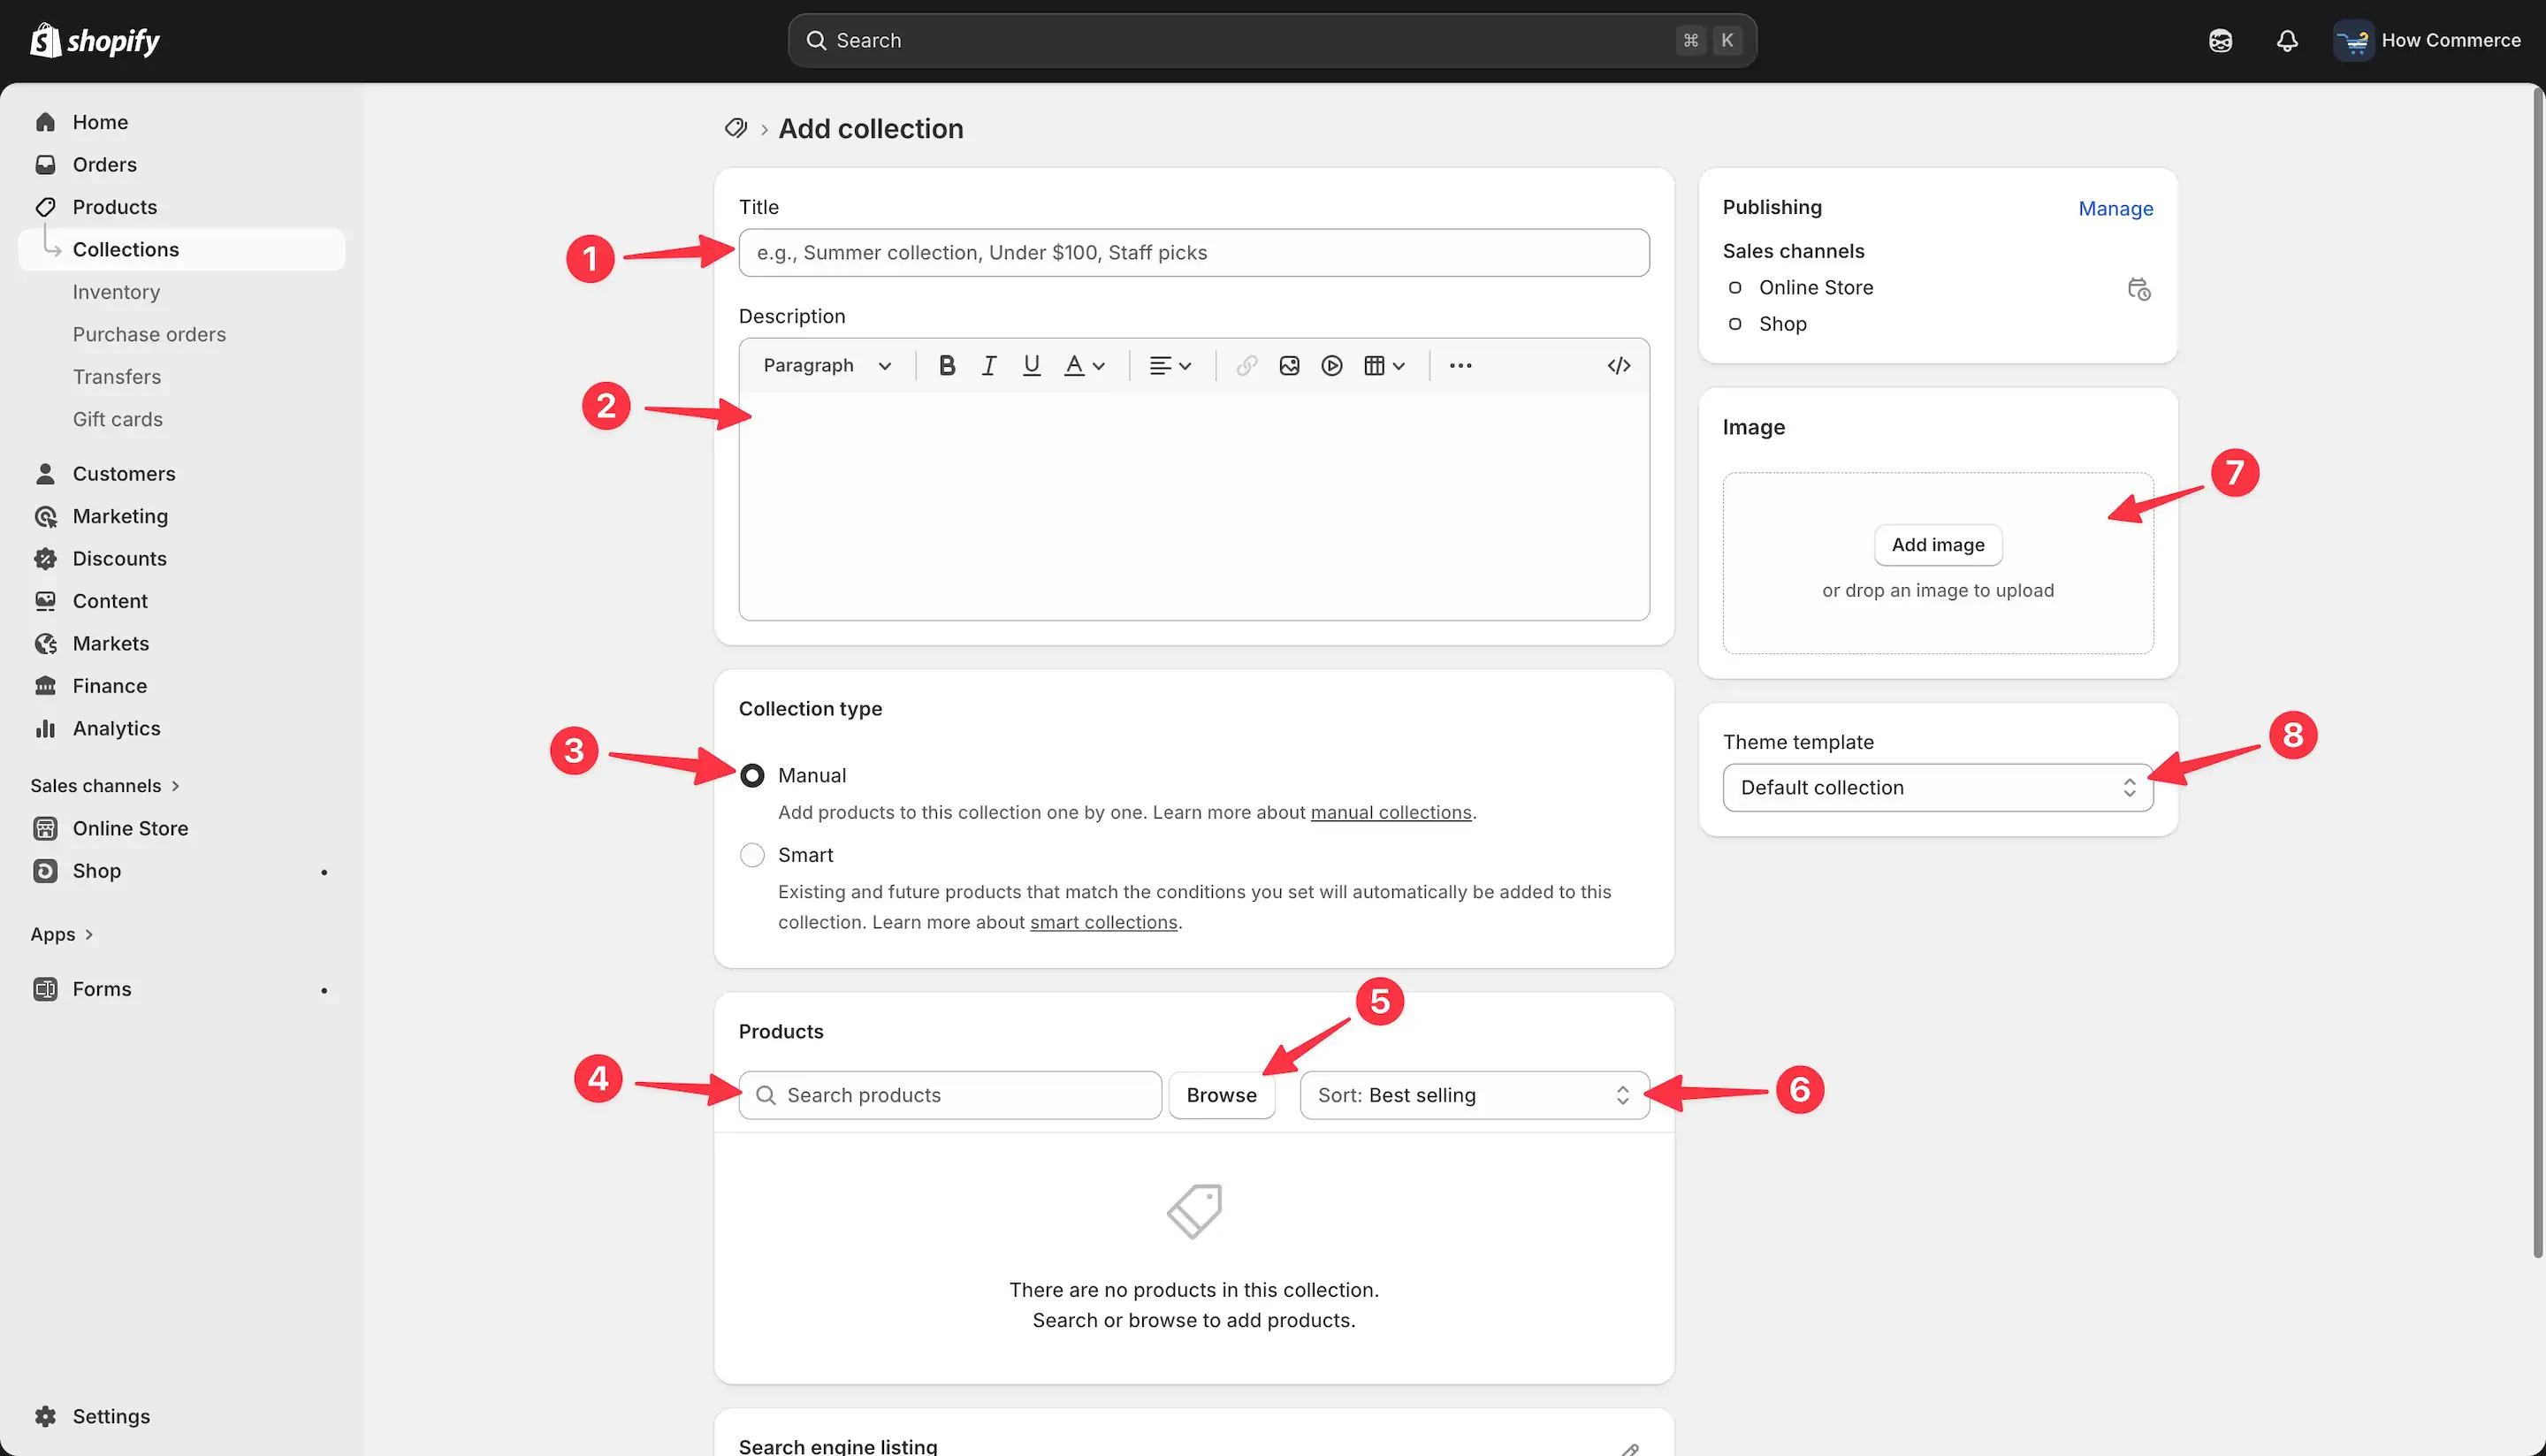
Task: Select Collections in sidebar
Action: click(182, 249)
